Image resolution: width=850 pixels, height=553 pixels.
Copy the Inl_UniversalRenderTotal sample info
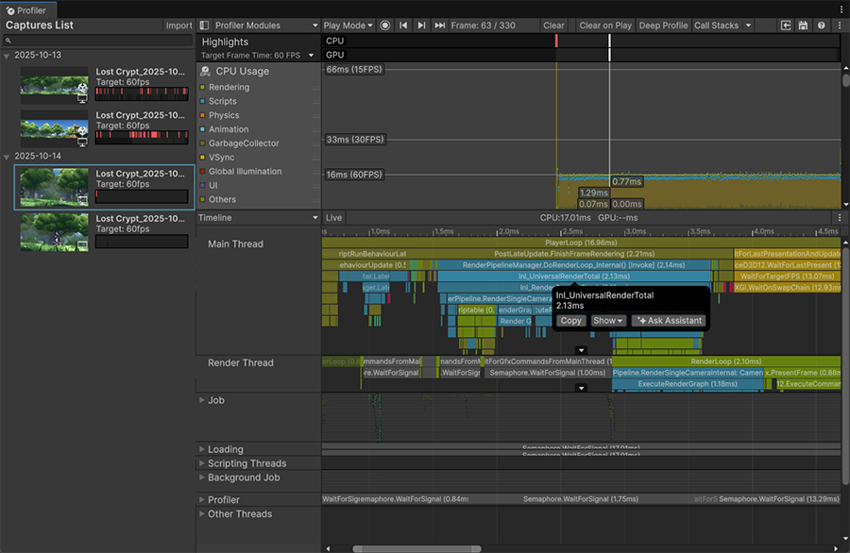coord(571,320)
